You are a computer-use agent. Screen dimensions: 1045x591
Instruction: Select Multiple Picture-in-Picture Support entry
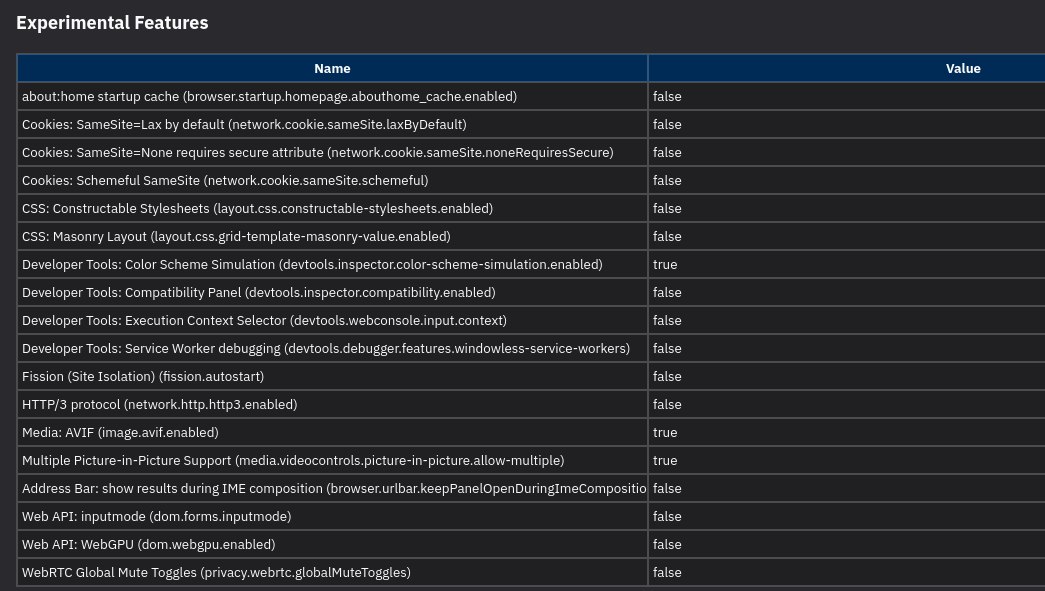point(293,460)
